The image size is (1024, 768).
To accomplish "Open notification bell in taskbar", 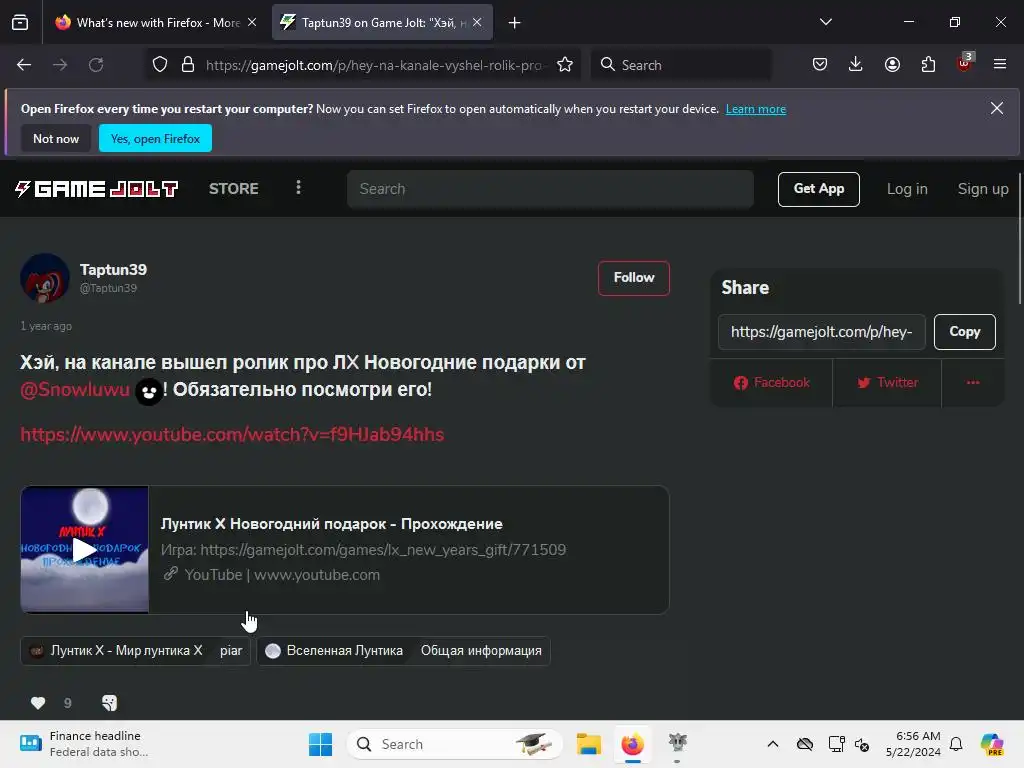I will pos(956,744).
